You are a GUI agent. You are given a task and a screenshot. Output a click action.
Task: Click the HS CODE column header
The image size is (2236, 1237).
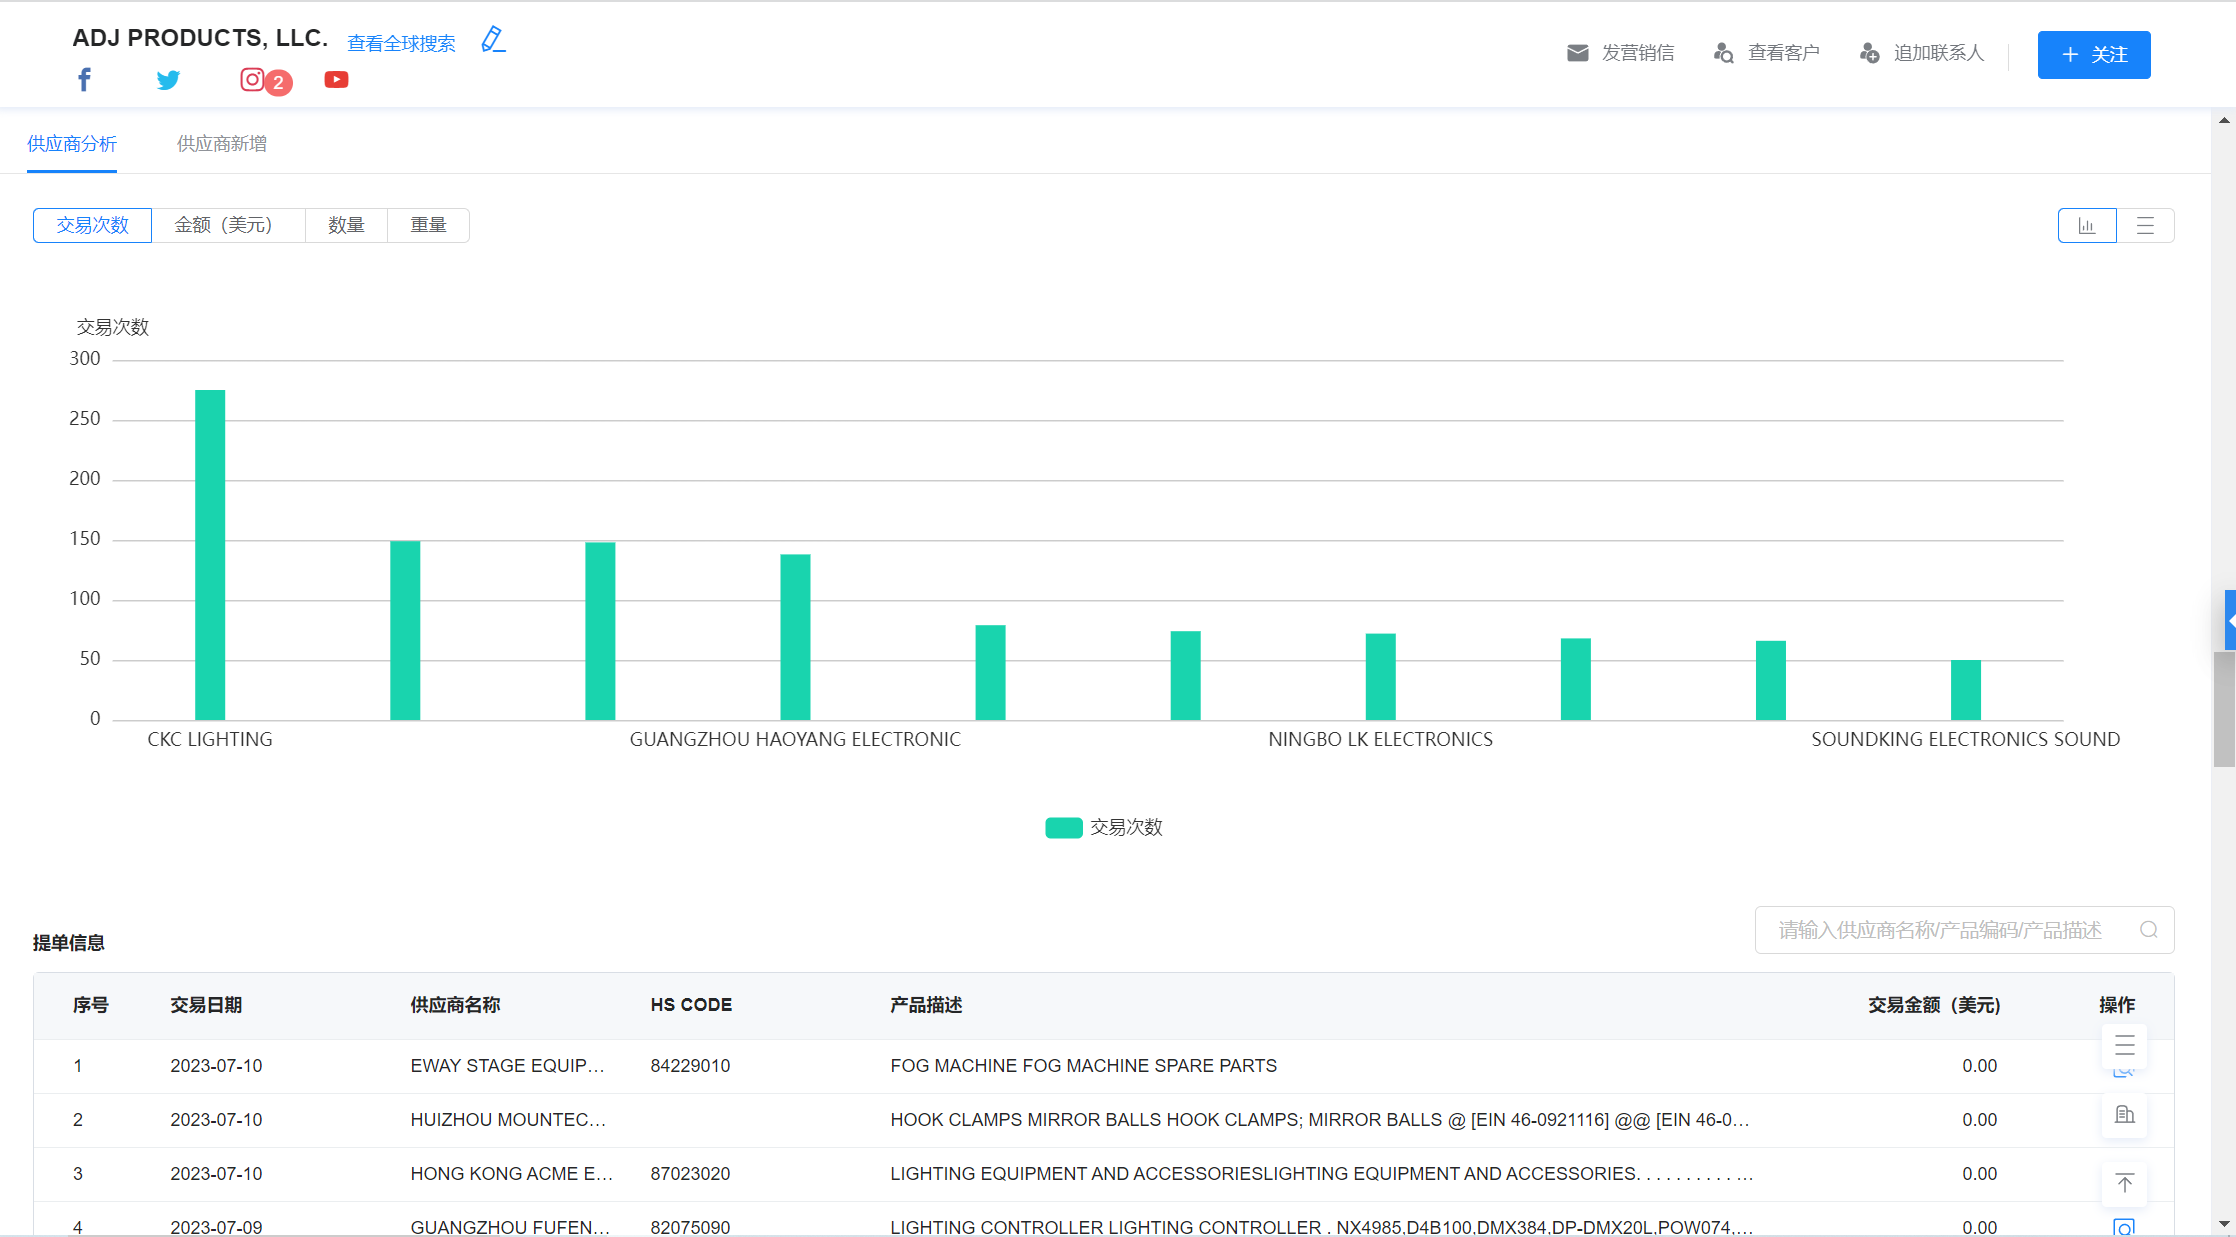tap(691, 1005)
